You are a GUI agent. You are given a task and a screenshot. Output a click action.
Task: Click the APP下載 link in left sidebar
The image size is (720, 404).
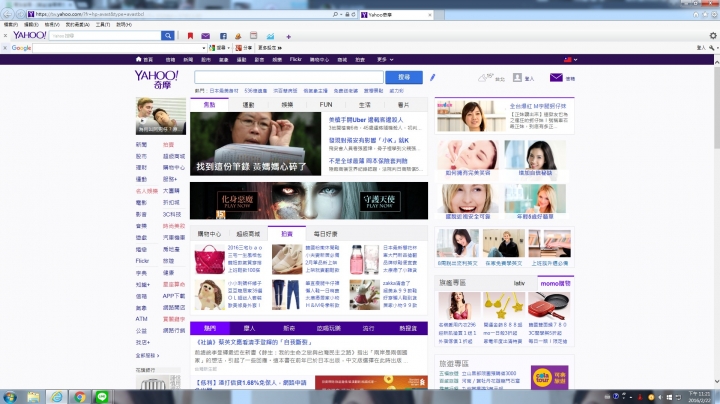174,296
